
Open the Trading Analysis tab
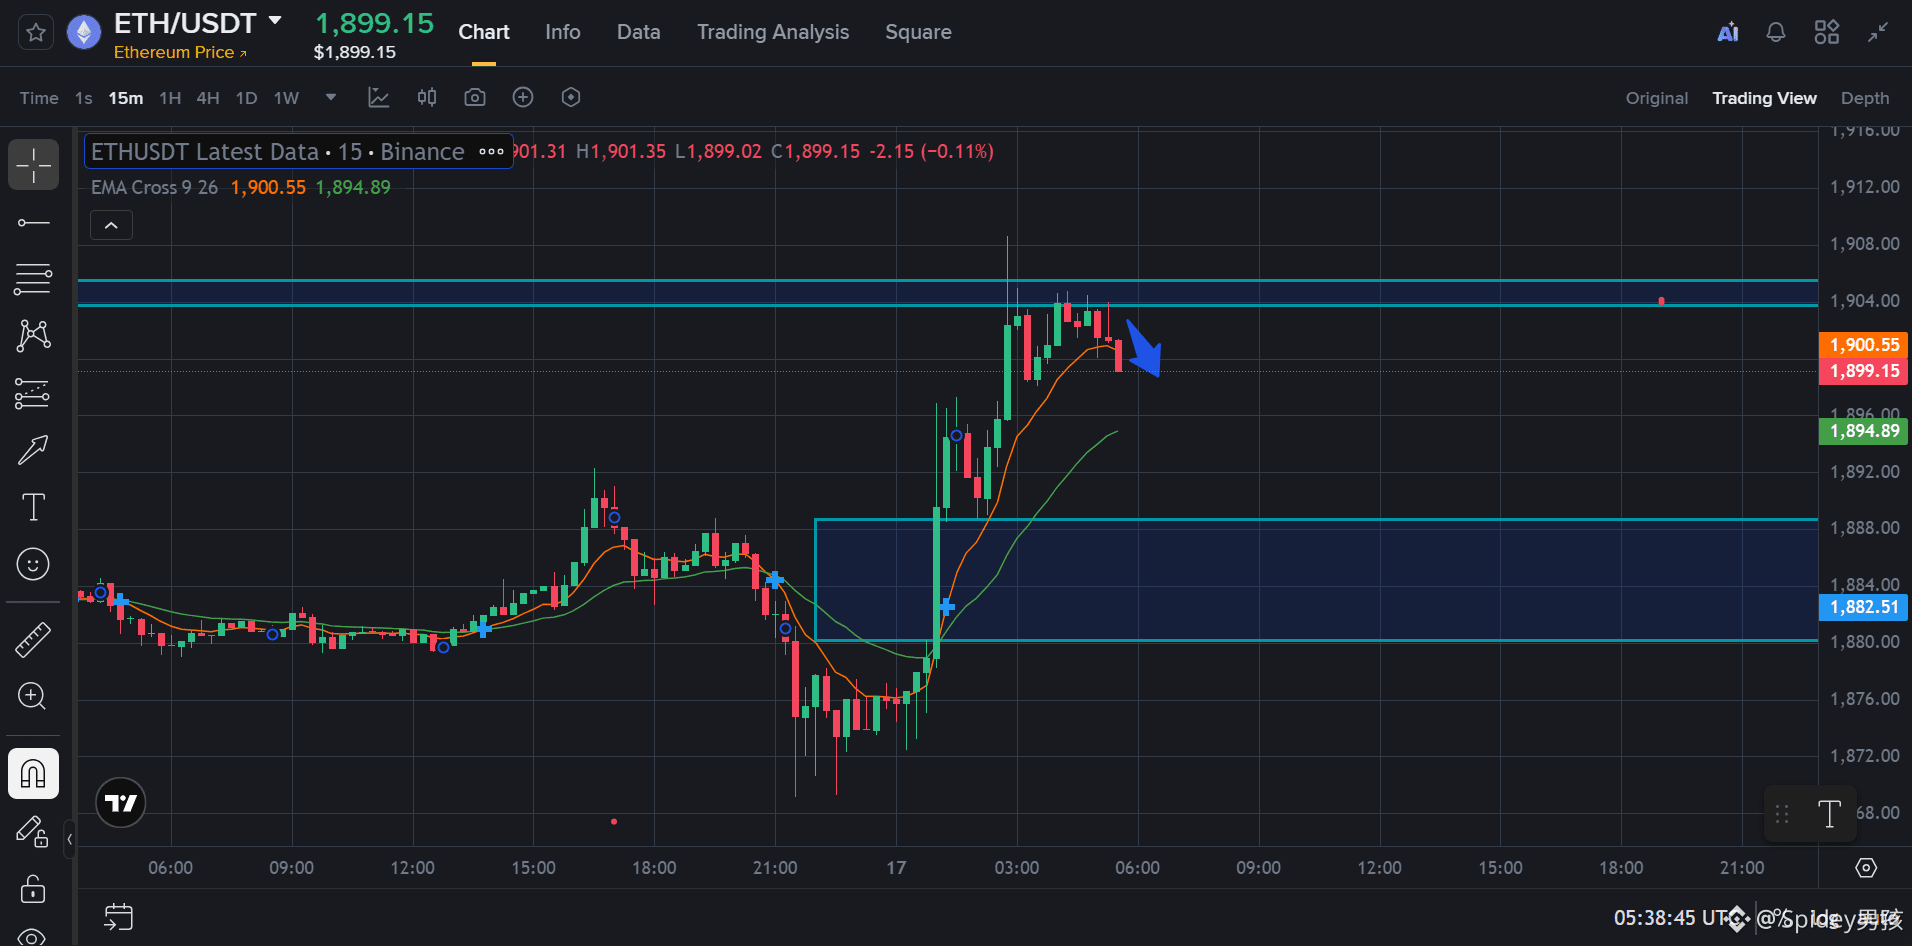773,32
